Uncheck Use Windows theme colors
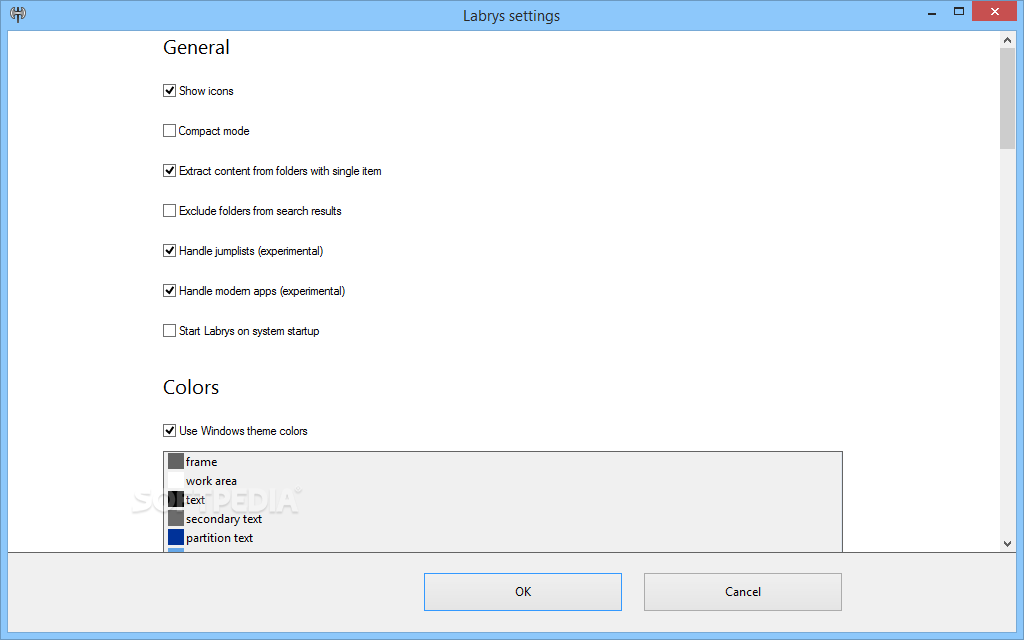This screenshot has width=1024, height=640. [x=169, y=430]
